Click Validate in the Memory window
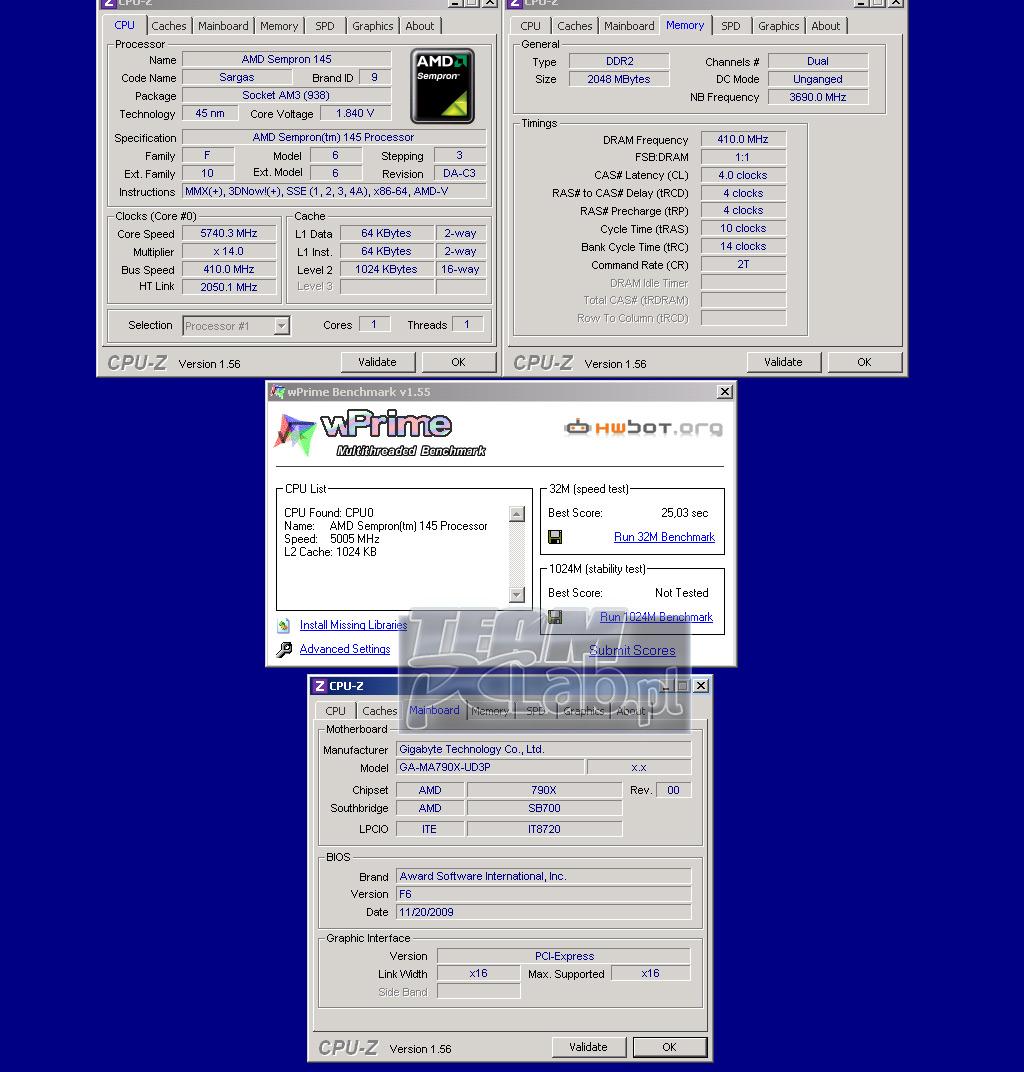 pos(783,362)
